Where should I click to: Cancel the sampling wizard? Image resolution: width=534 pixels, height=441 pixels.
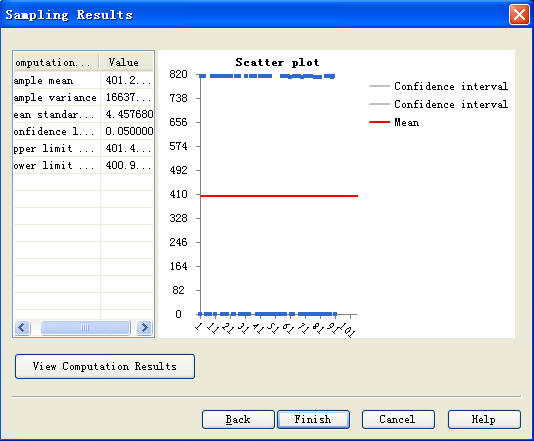(398, 419)
